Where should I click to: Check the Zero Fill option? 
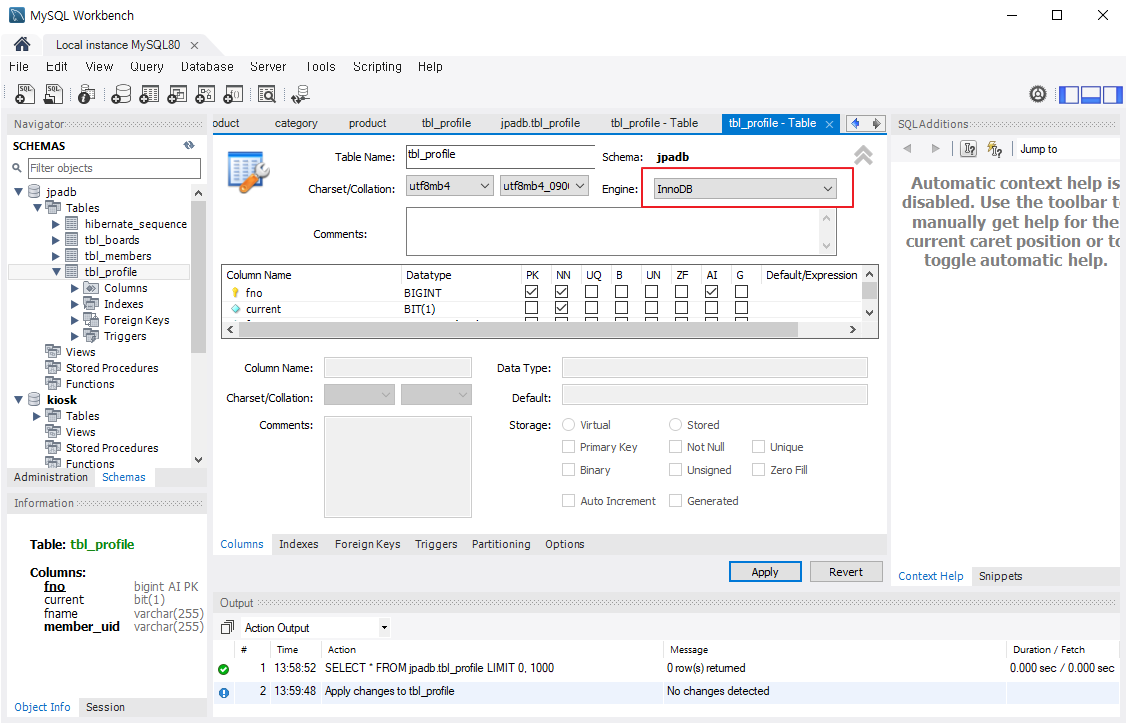758,469
